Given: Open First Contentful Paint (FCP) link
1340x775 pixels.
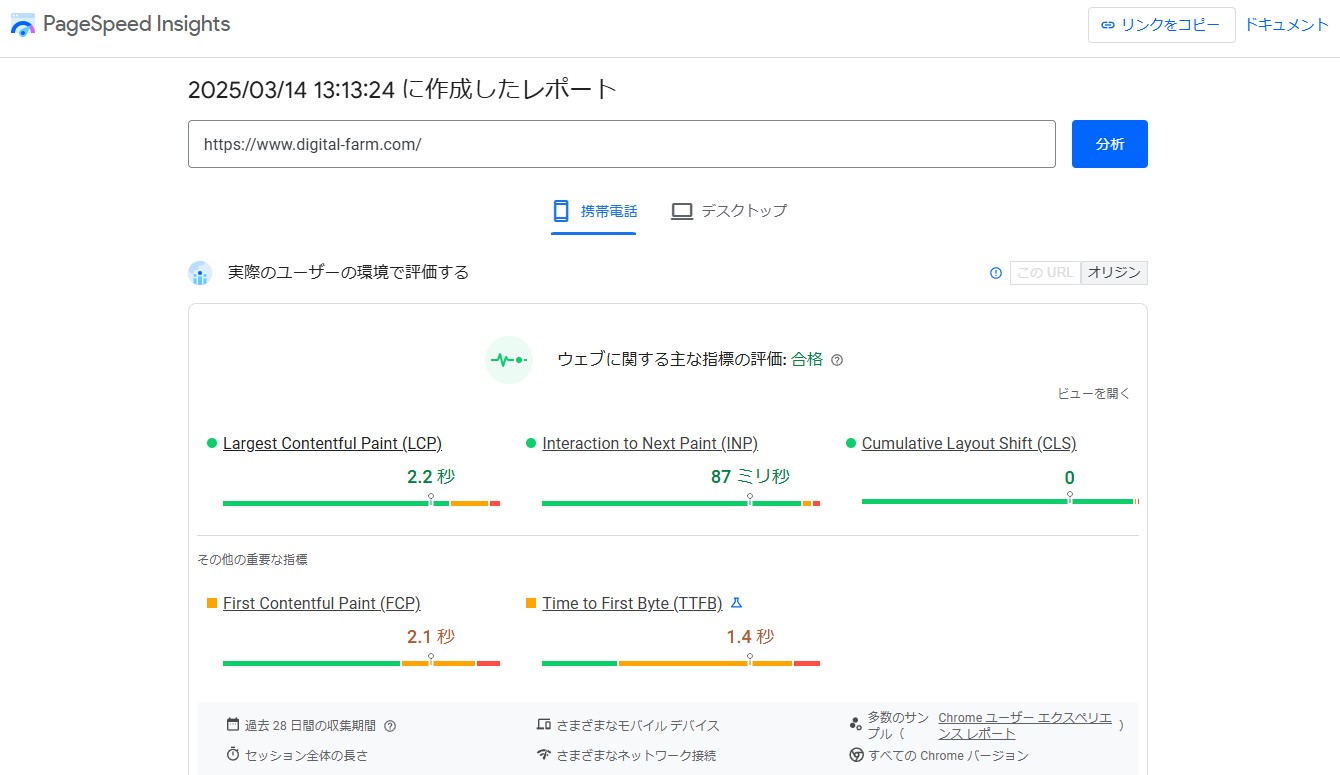Looking at the screenshot, I should coord(321,603).
